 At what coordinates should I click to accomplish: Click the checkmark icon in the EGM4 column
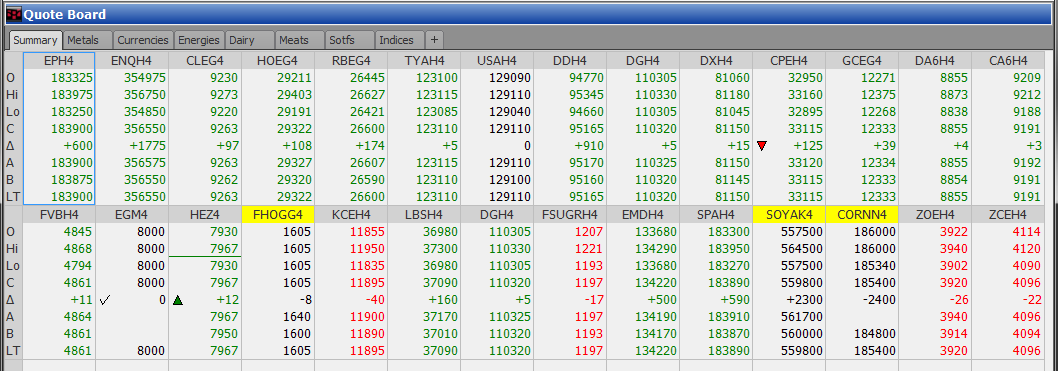pyautogui.click(x=105, y=299)
